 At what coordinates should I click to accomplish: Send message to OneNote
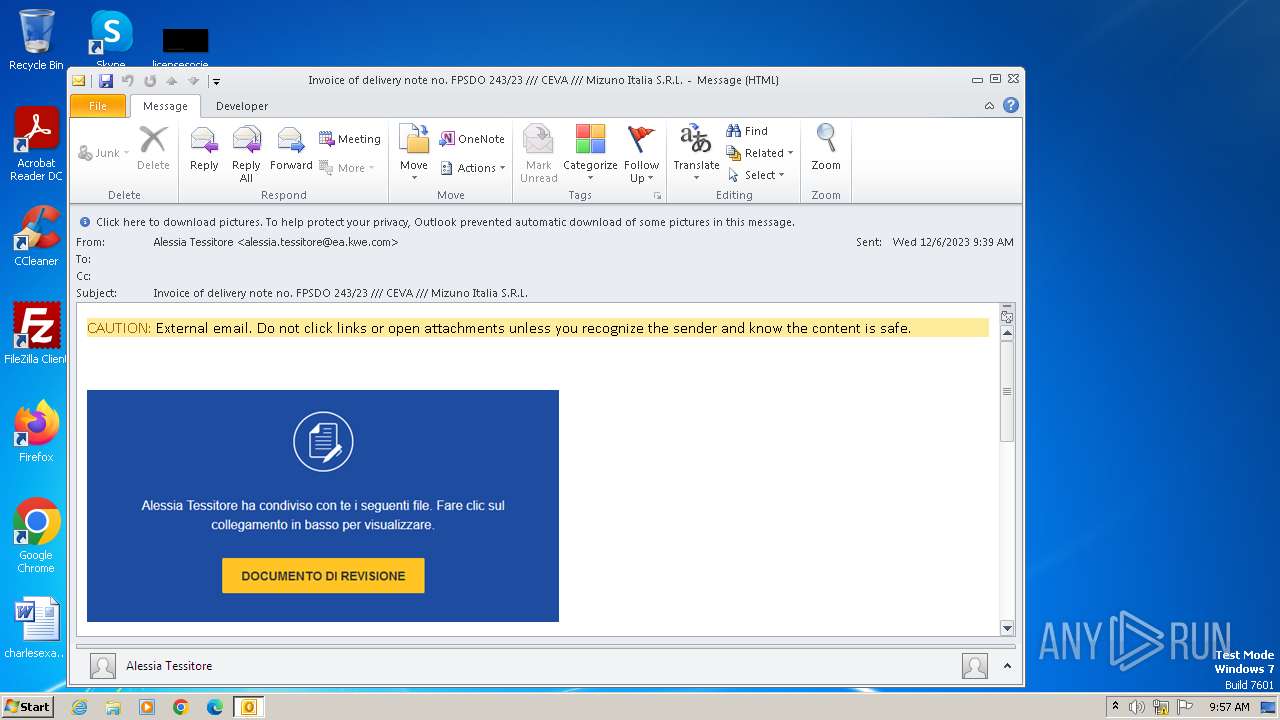click(x=472, y=139)
